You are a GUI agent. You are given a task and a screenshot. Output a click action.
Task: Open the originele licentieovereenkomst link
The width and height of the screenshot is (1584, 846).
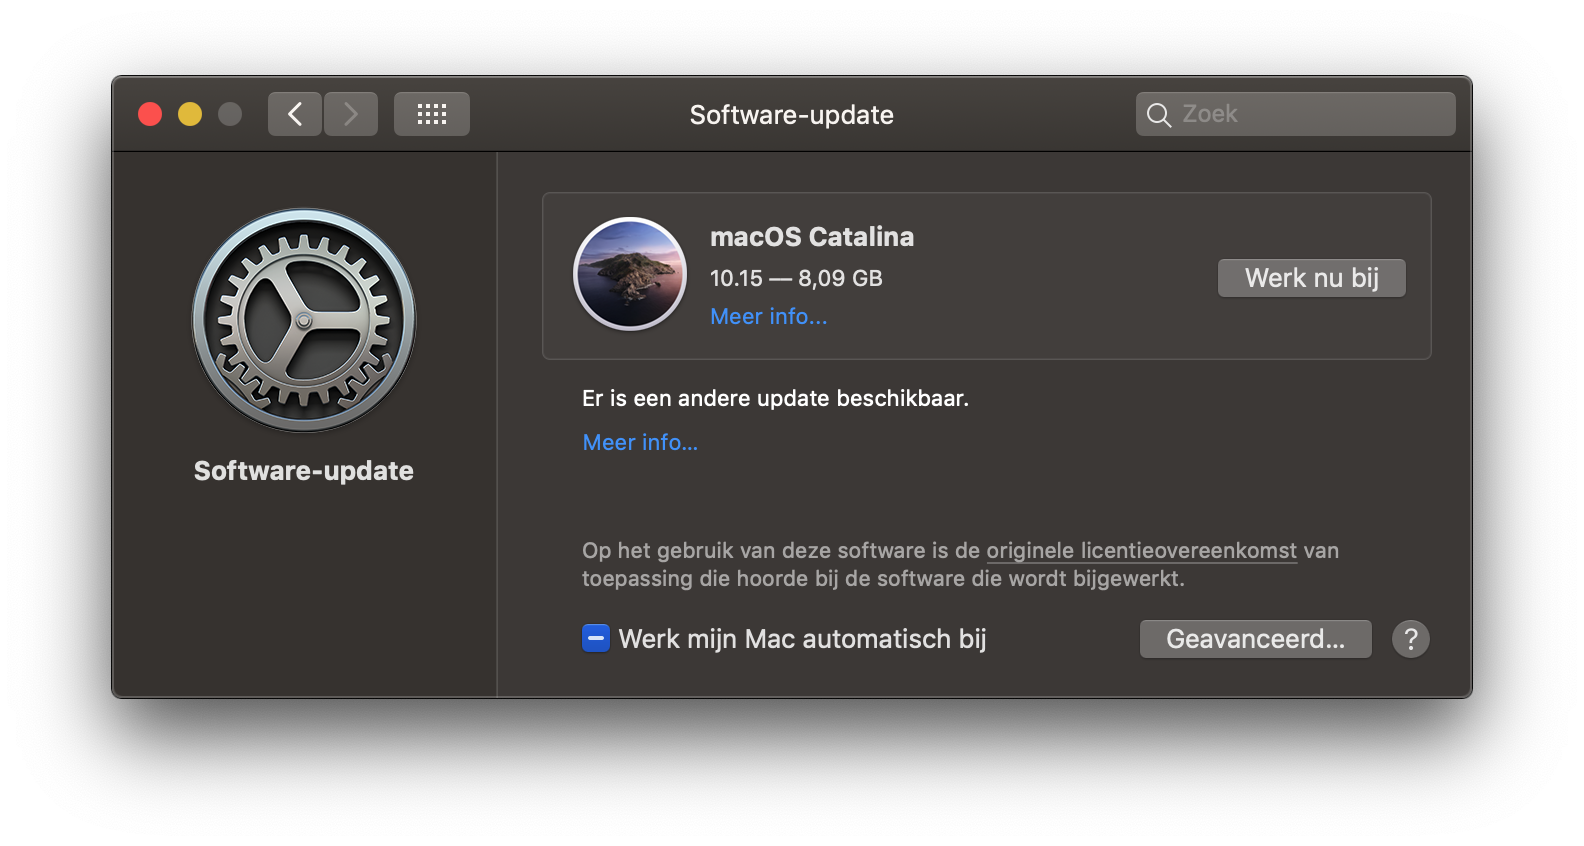(1142, 551)
